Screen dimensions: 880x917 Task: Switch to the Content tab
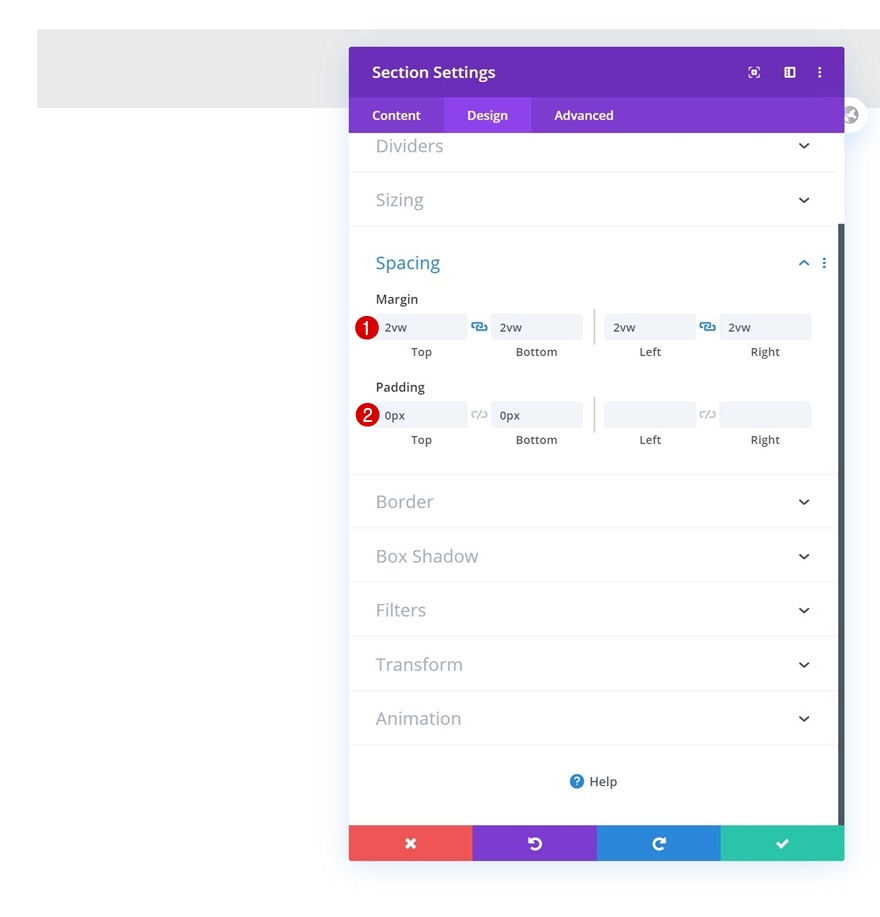pyautogui.click(x=396, y=115)
